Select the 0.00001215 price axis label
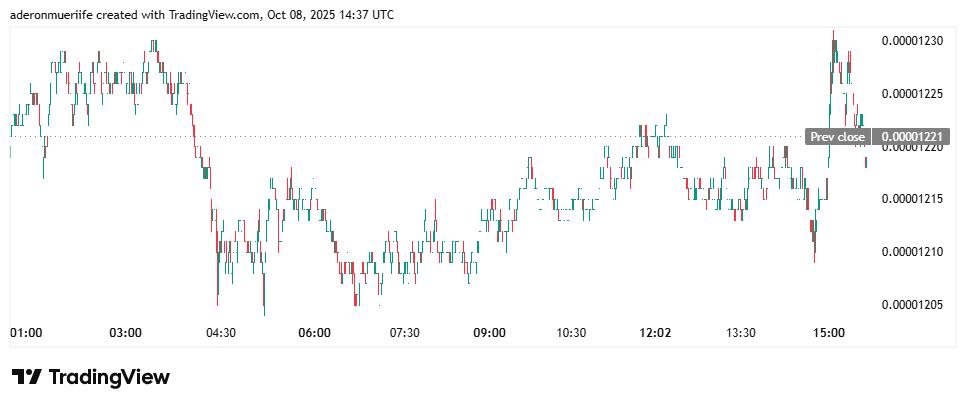 pos(911,199)
